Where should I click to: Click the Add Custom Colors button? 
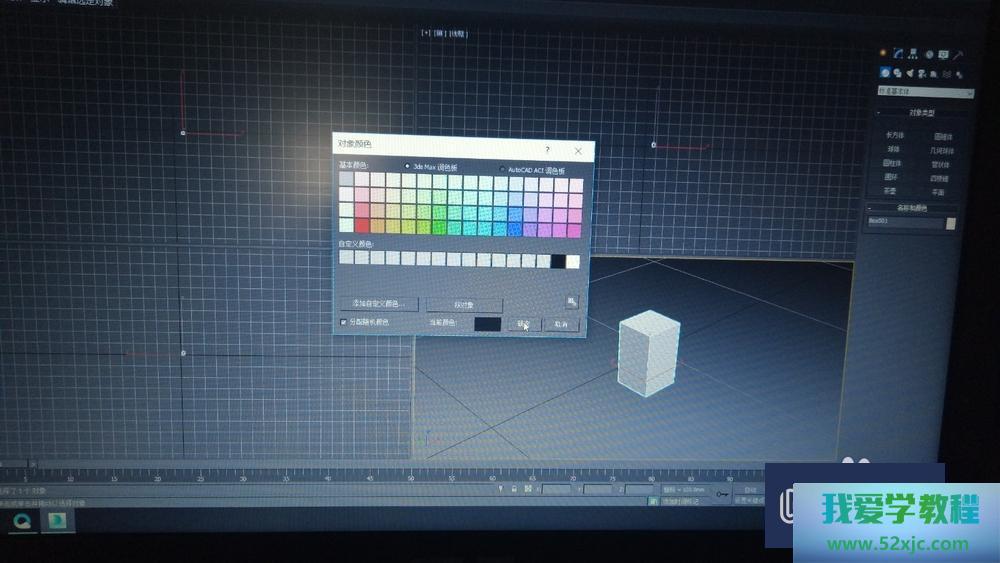pyautogui.click(x=378, y=303)
